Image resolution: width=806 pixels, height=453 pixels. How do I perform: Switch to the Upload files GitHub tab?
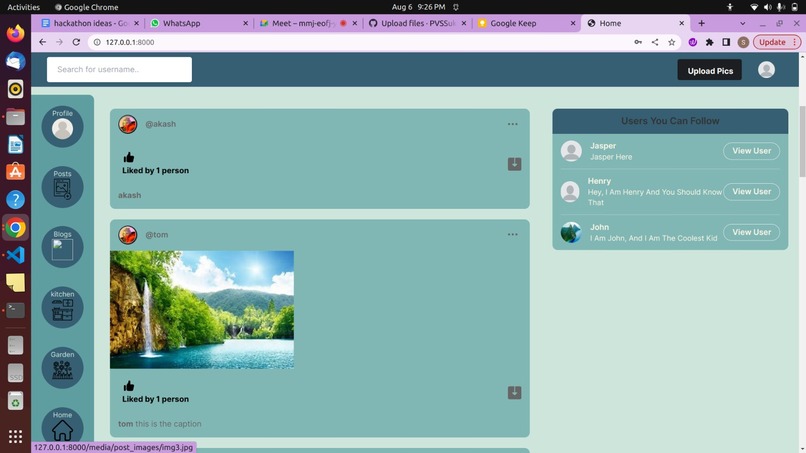tap(417, 23)
